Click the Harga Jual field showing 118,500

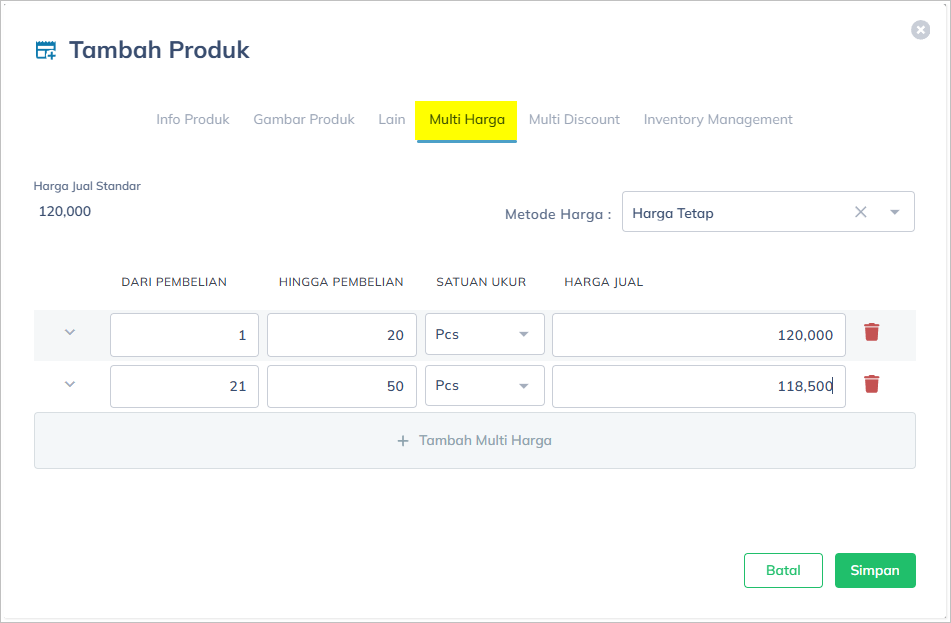pyautogui.click(x=698, y=386)
